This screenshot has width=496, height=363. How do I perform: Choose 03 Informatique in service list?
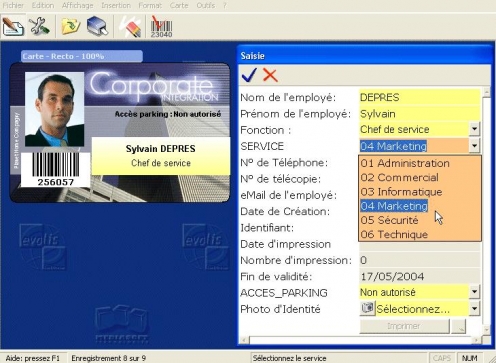420,192
